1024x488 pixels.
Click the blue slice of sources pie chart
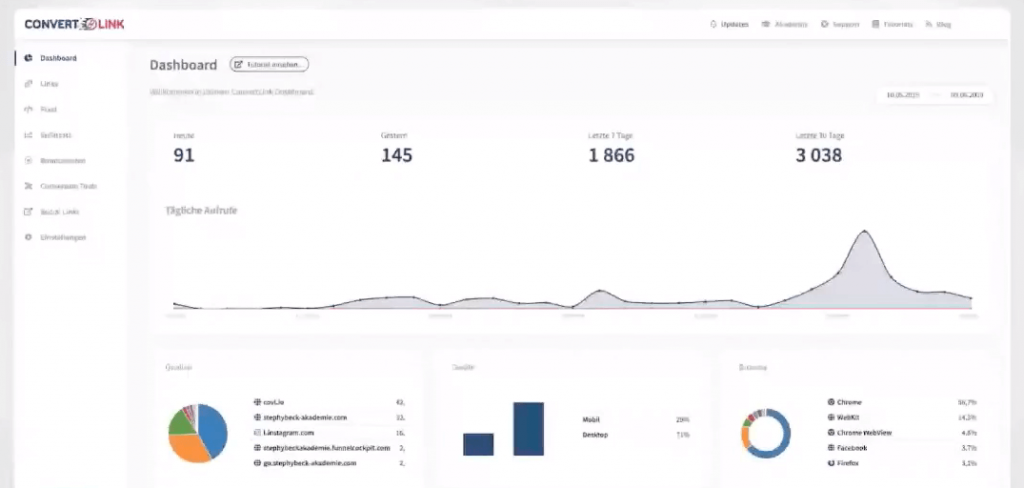(213, 428)
